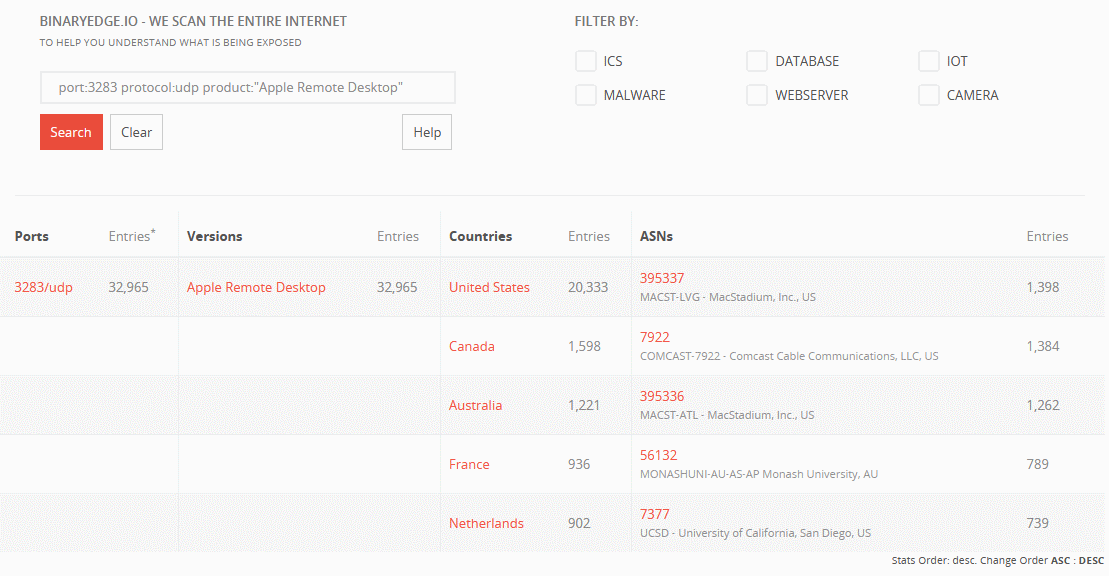Enable the CAMERA filter checkbox
Screen dimensions: 1109x576
pos(929,96)
